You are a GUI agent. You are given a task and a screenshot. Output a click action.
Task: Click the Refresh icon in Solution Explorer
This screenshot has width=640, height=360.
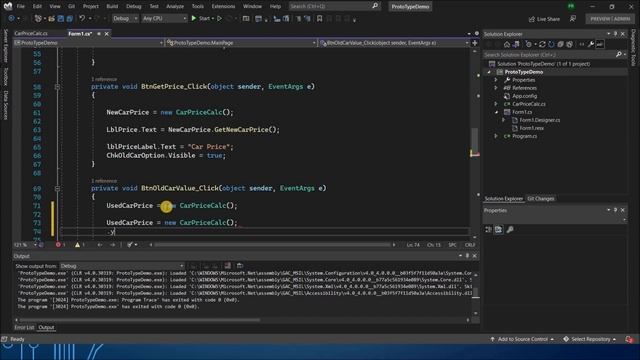pos(551,44)
